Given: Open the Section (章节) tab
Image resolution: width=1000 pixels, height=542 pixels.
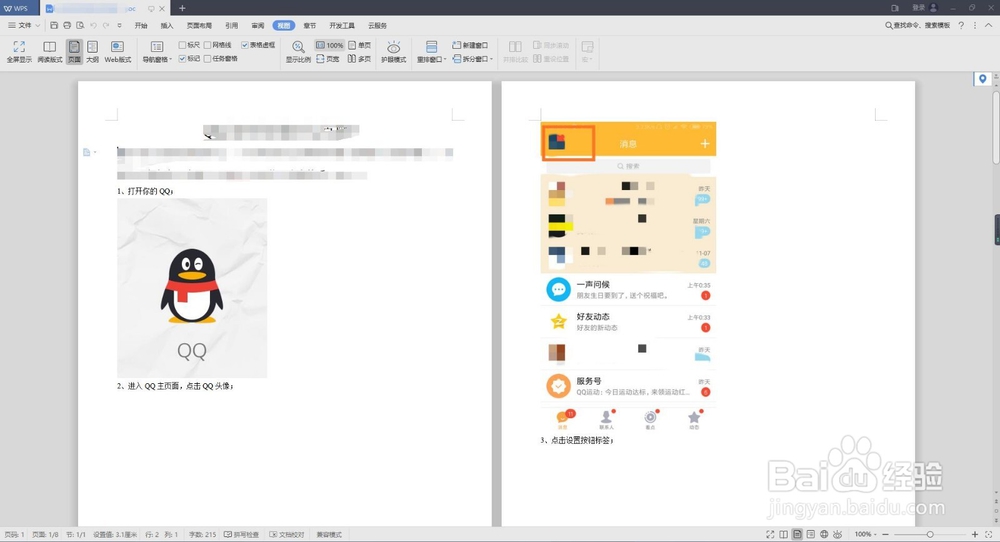Looking at the screenshot, I should 309,26.
